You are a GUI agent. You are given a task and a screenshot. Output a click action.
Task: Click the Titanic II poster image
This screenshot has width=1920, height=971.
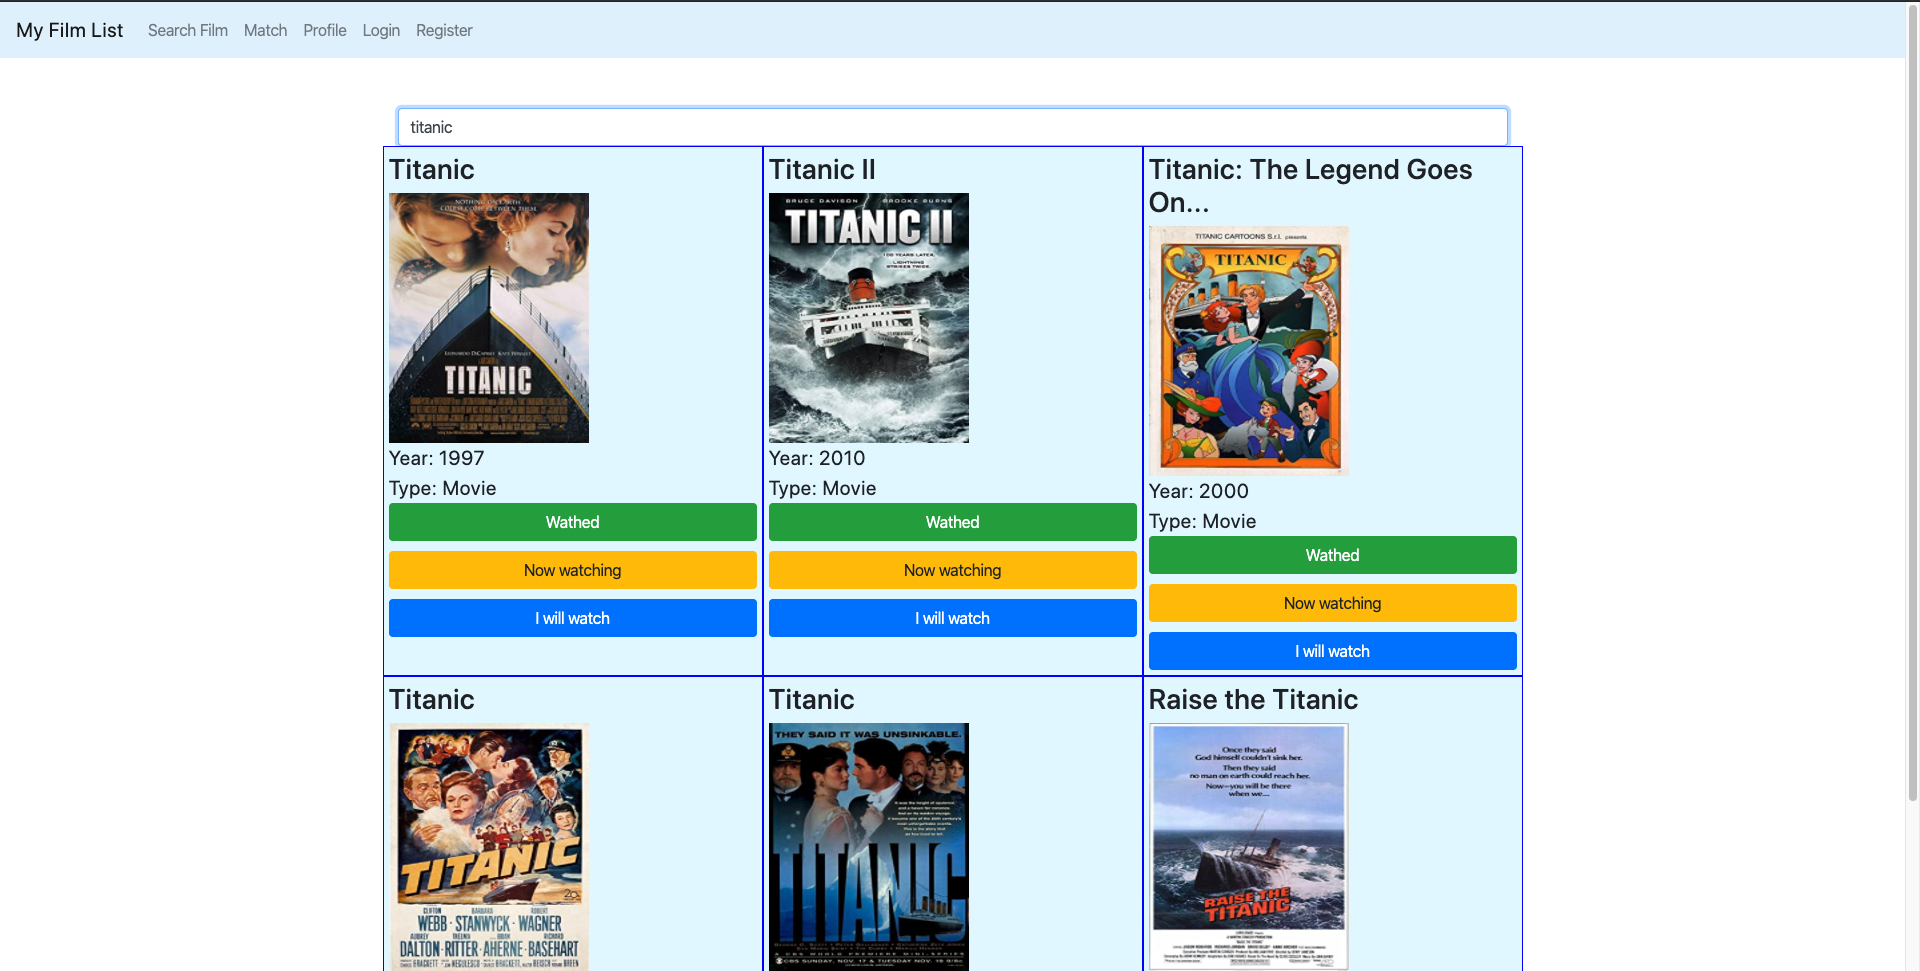pyautogui.click(x=869, y=318)
